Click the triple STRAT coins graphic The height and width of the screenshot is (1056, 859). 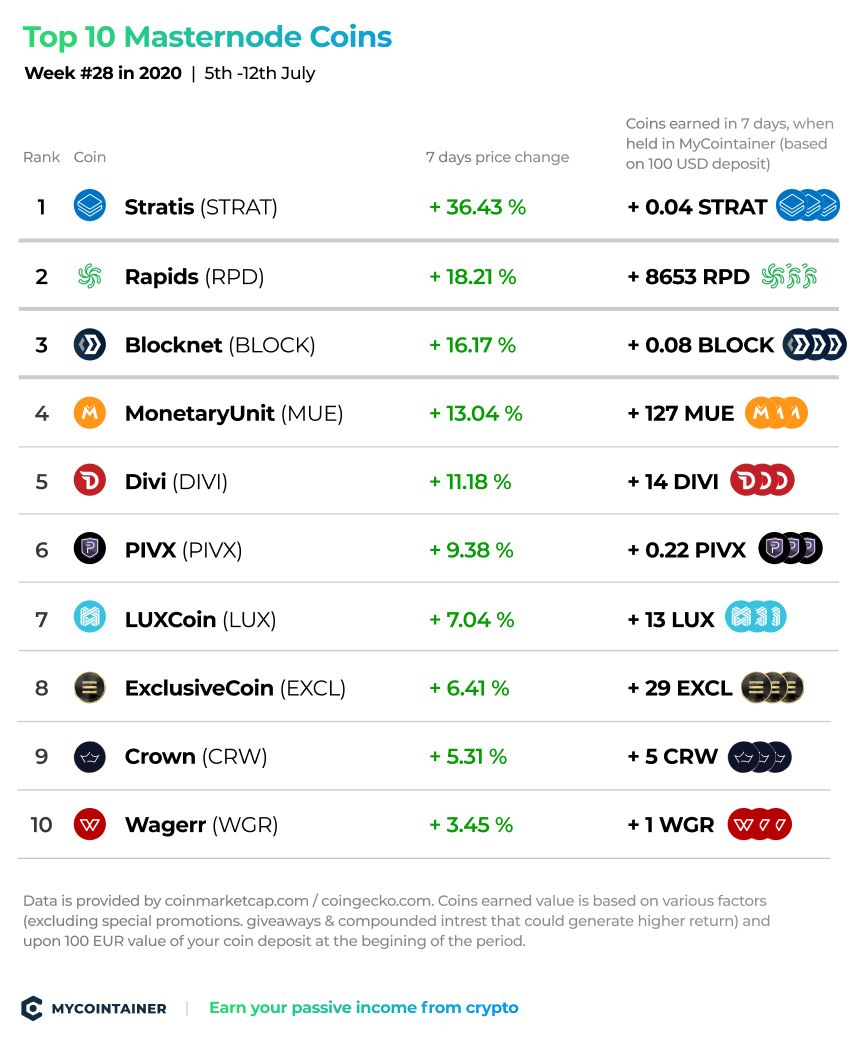[808, 205]
